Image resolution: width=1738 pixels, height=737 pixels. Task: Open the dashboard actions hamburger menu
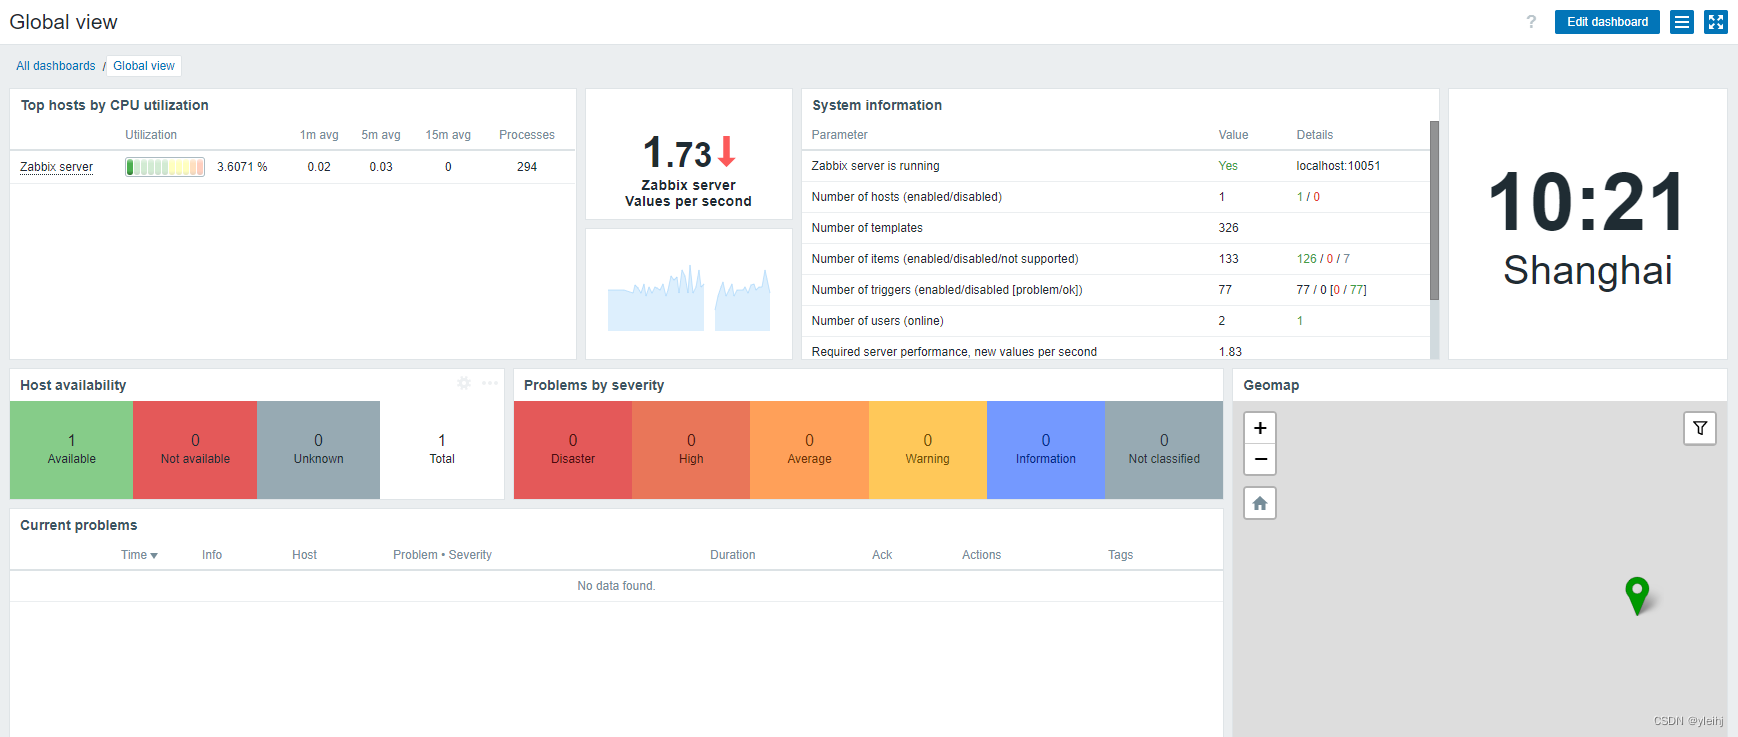tap(1682, 22)
